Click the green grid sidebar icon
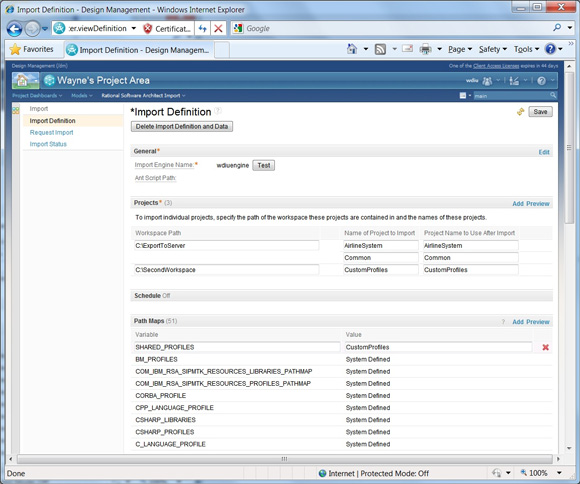The height and width of the screenshot is (484, 580). click(x=16, y=110)
